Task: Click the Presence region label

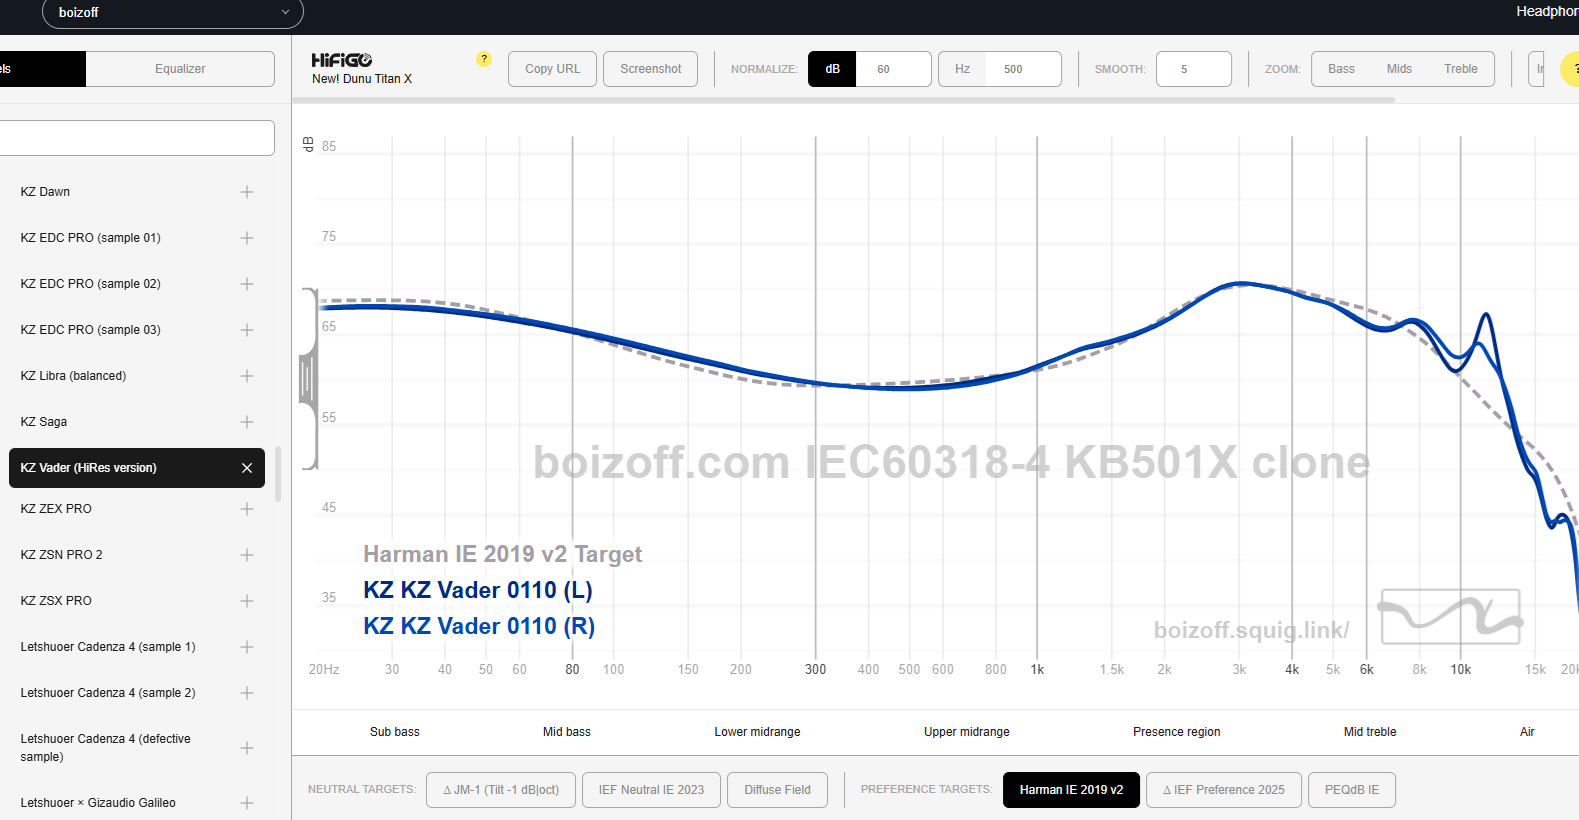Action: tap(1177, 732)
